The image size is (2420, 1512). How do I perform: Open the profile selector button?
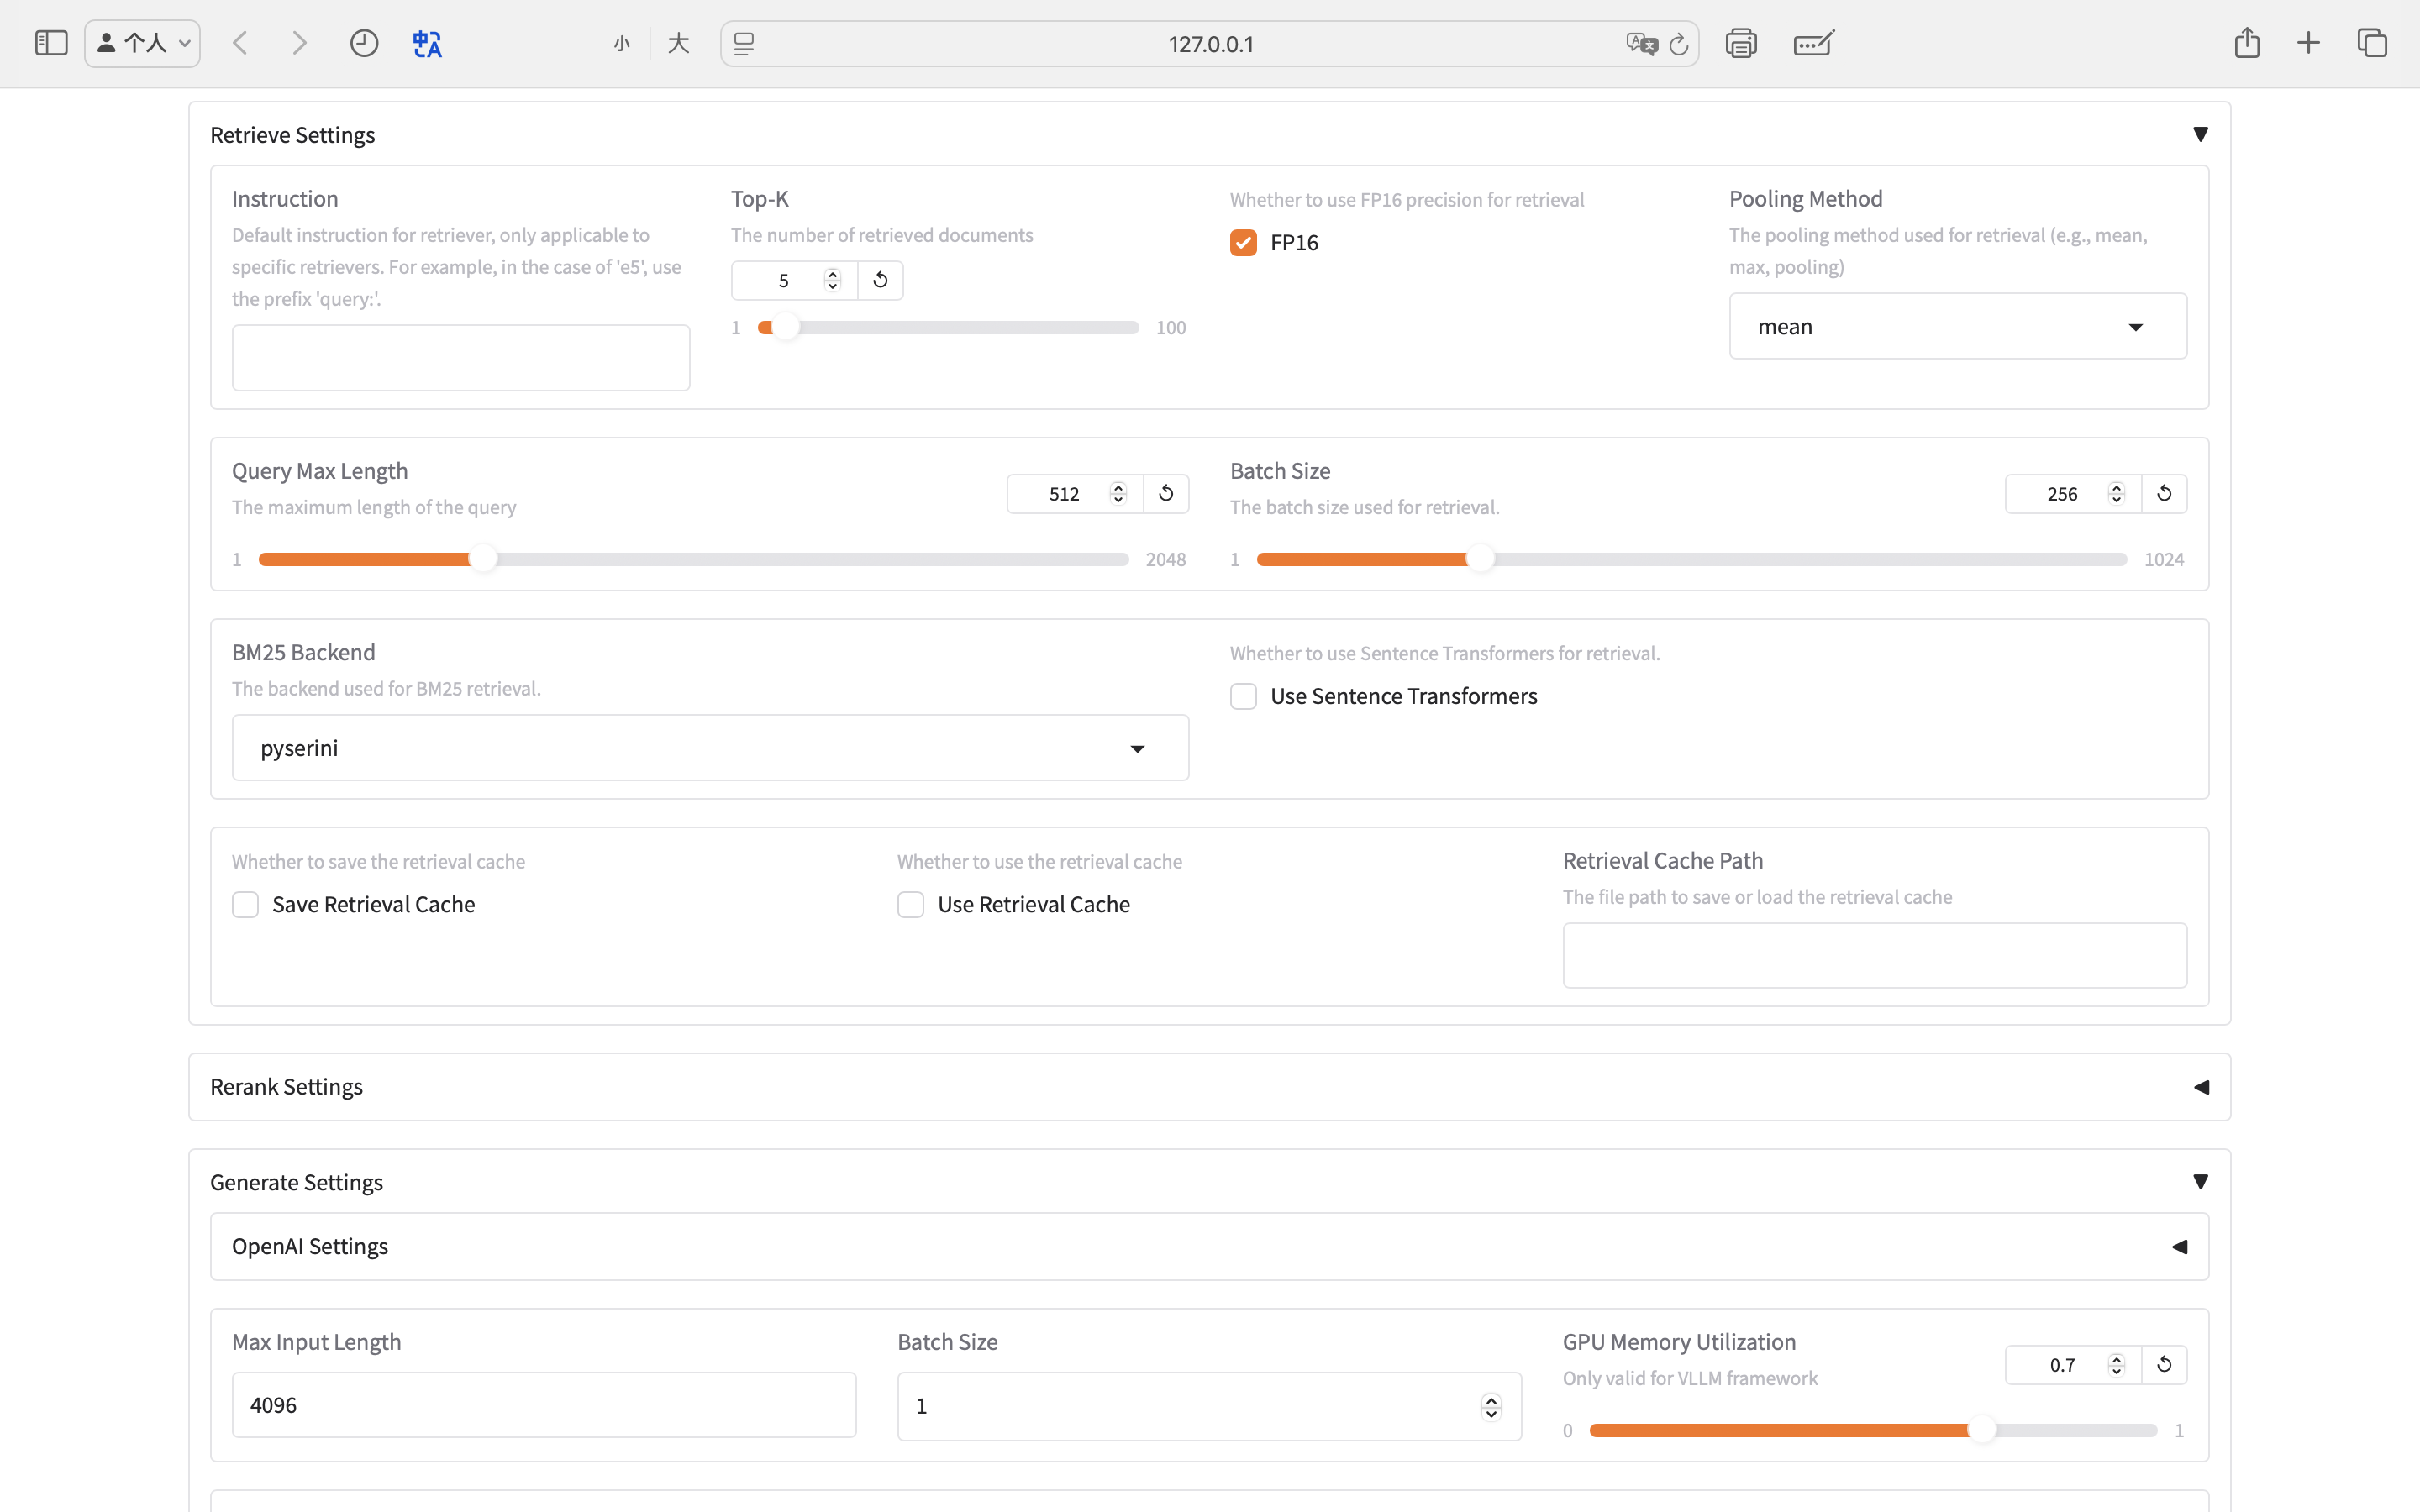tap(143, 43)
